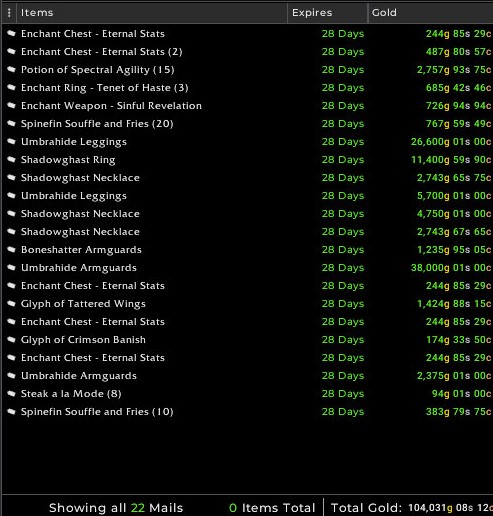Click mail icon beside Potion of Spectral Agility (15)

11,69
